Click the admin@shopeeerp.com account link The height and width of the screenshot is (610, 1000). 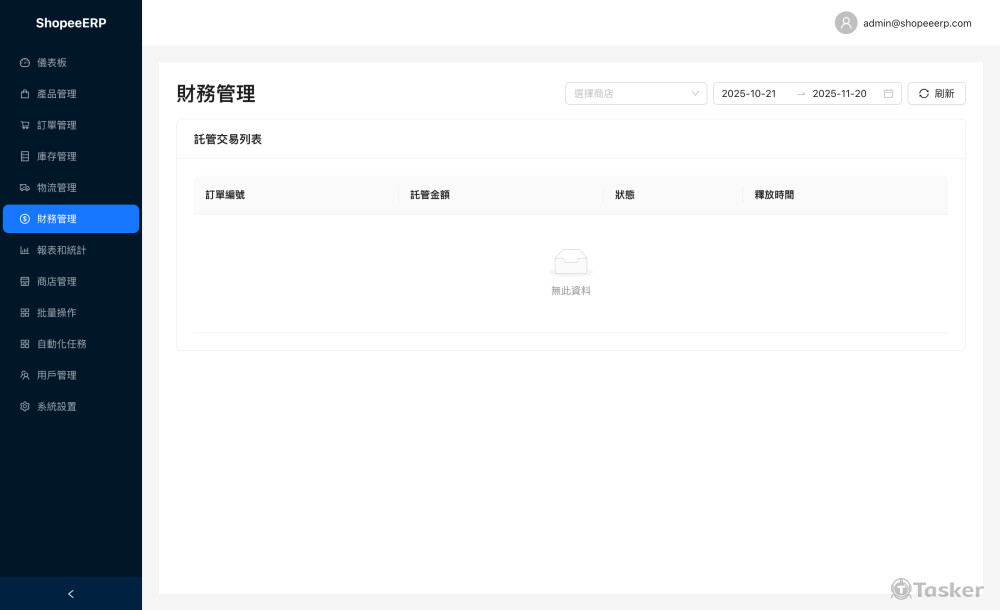click(917, 23)
